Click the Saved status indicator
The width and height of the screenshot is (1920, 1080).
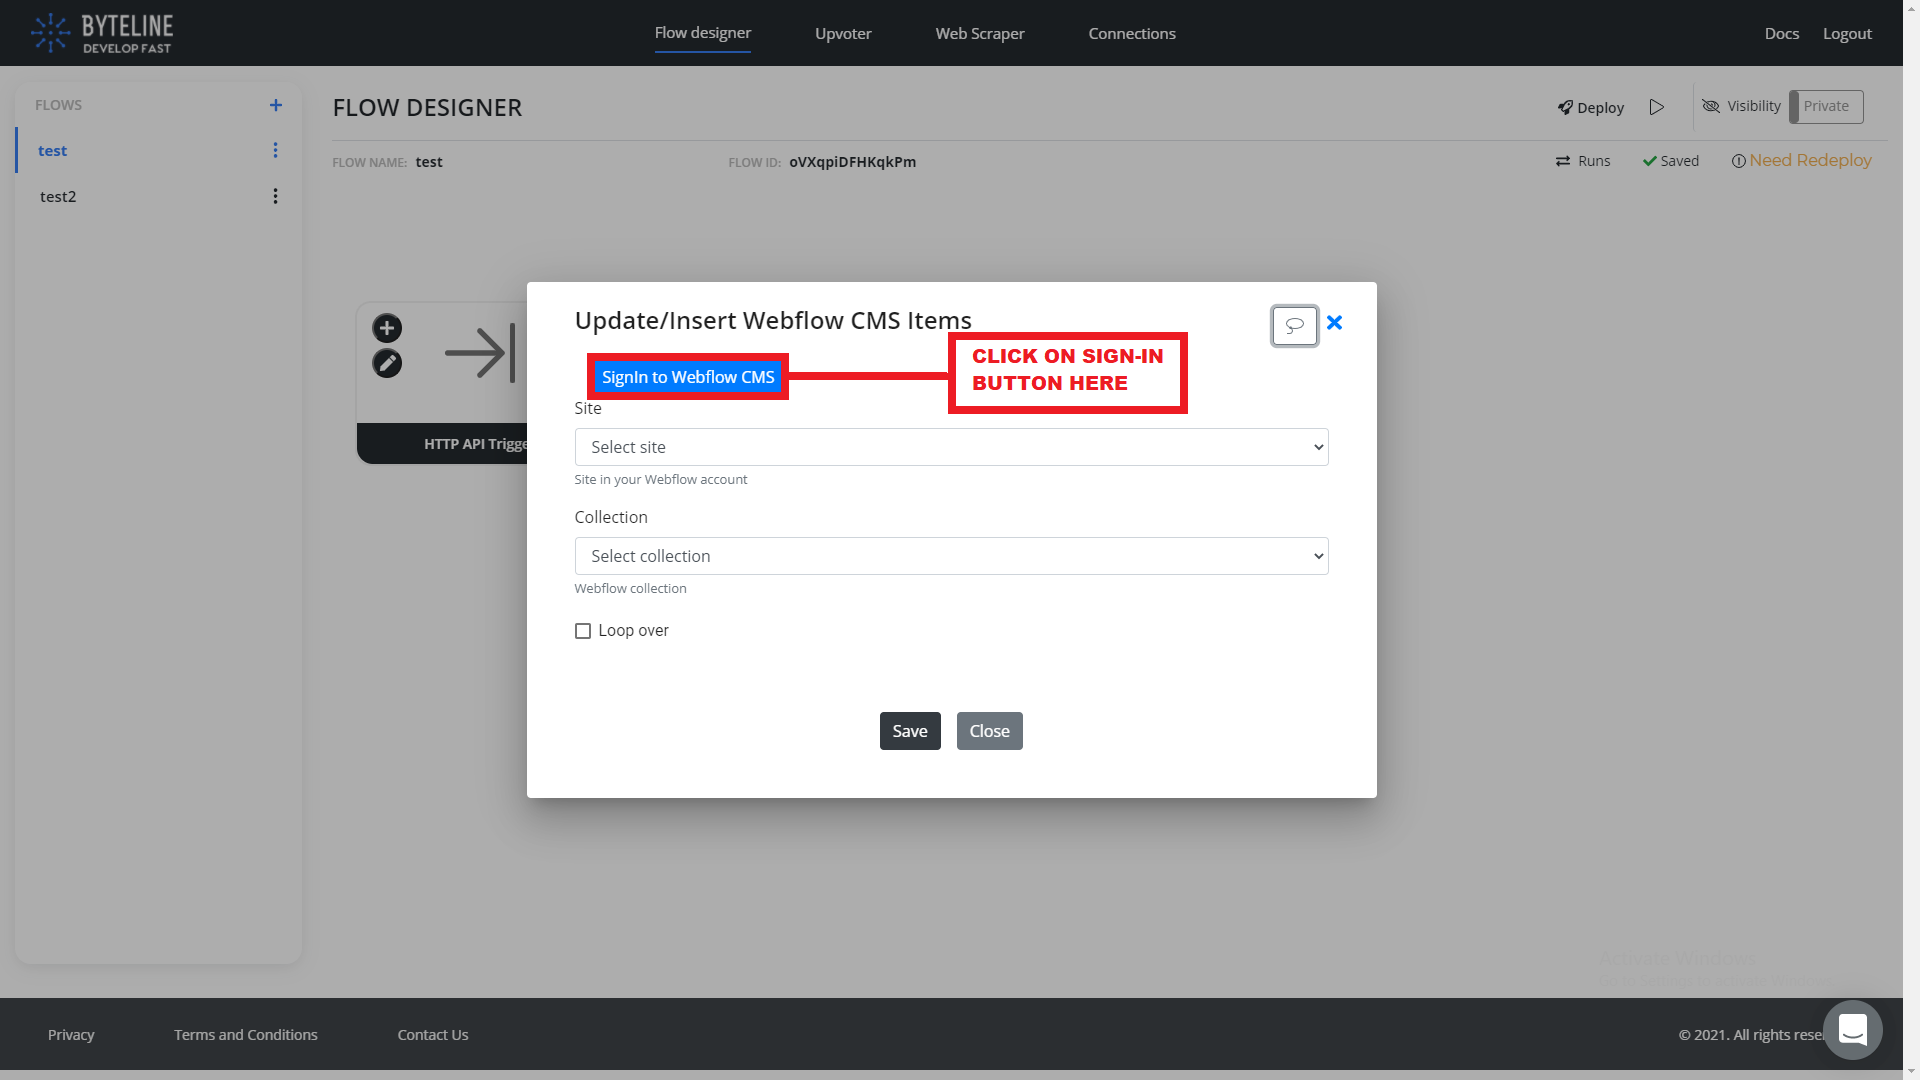1670,161
